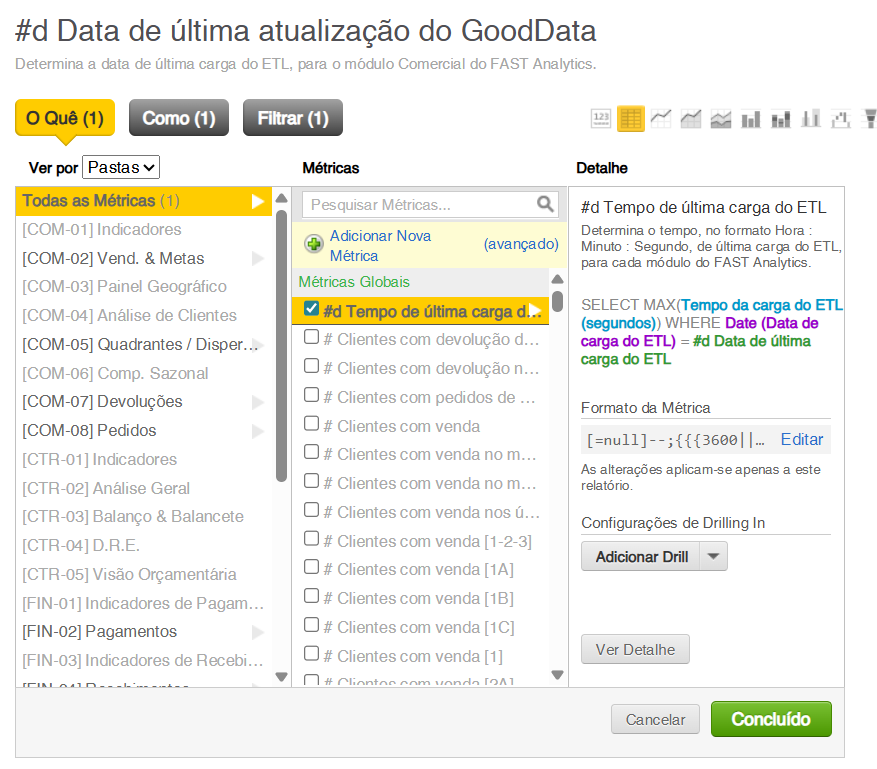Choose the bar chart icon

(x=750, y=119)
